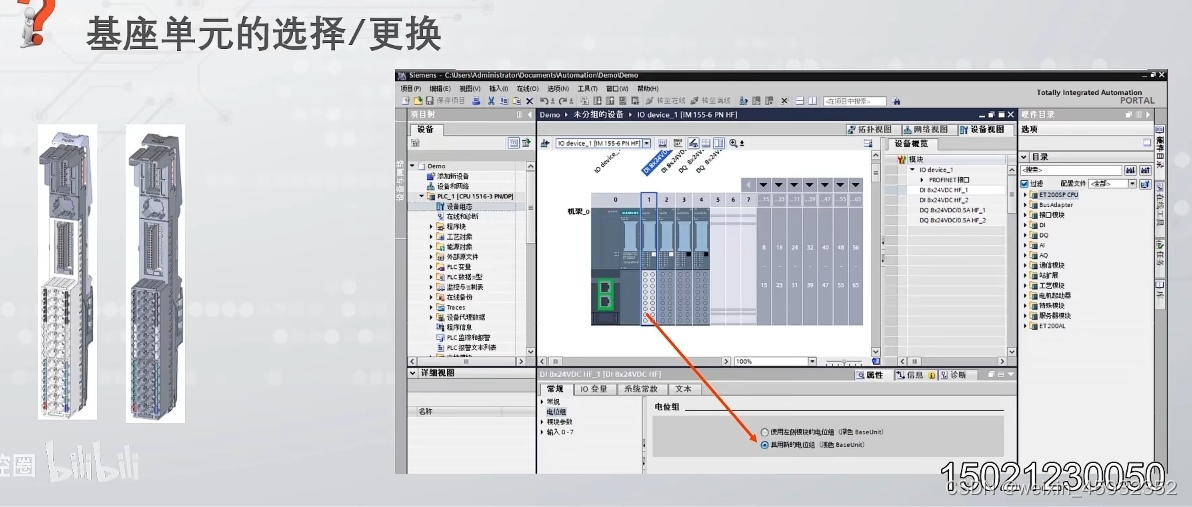Select the IO 变量 tab
1192x507 pixels.
593,389
